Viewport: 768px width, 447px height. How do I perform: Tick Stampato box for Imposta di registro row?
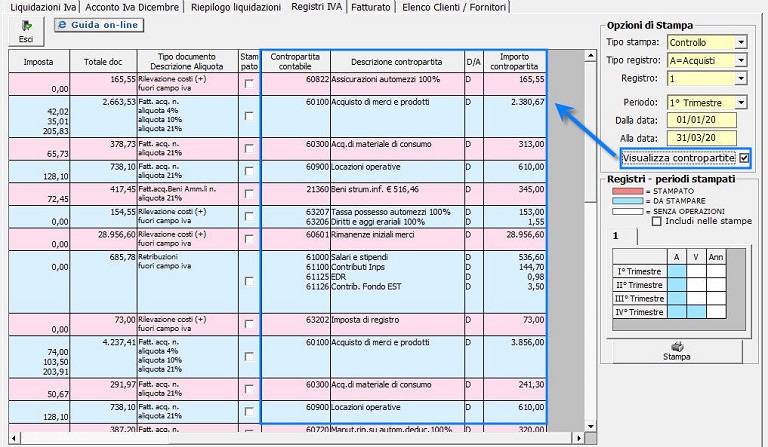click(x=249, y=324)
